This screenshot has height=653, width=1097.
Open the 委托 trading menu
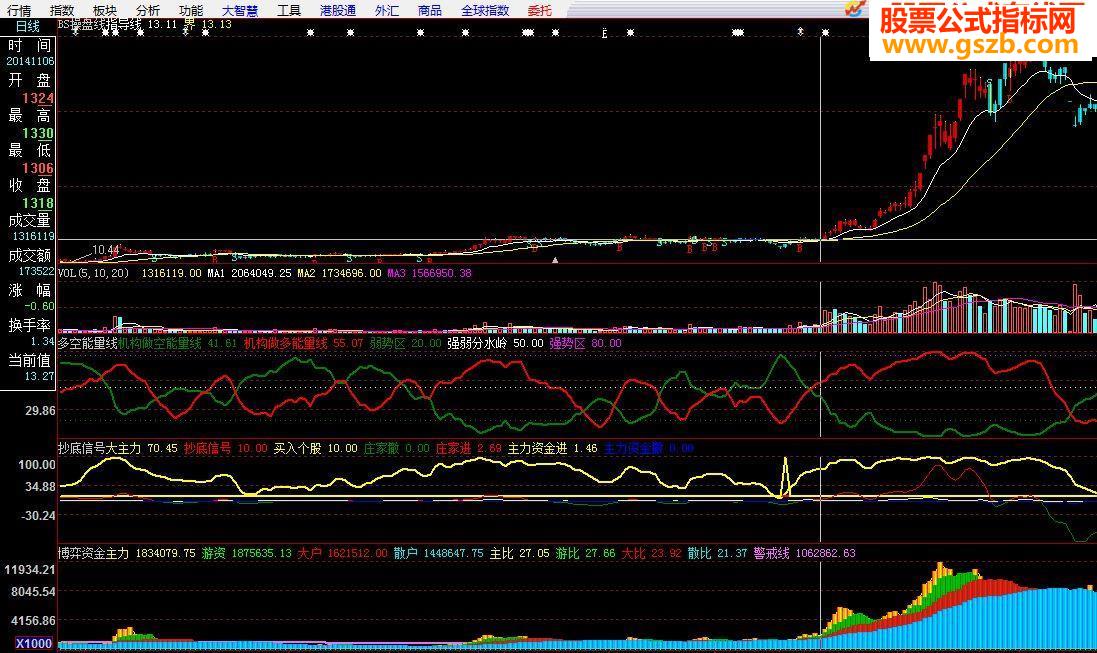tap(539, 10)
